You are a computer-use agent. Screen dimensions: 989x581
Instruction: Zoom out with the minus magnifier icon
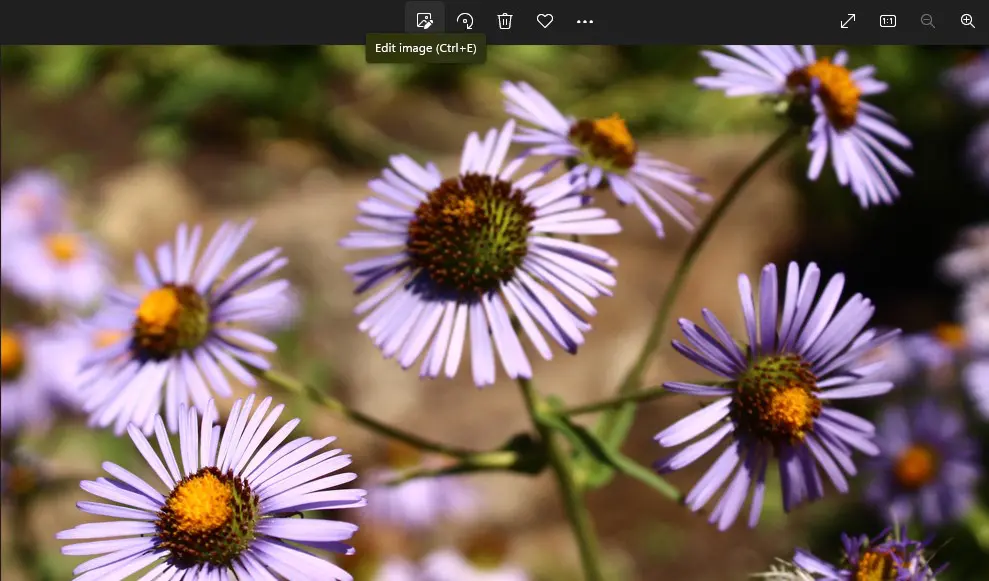[x=928, y=21]
